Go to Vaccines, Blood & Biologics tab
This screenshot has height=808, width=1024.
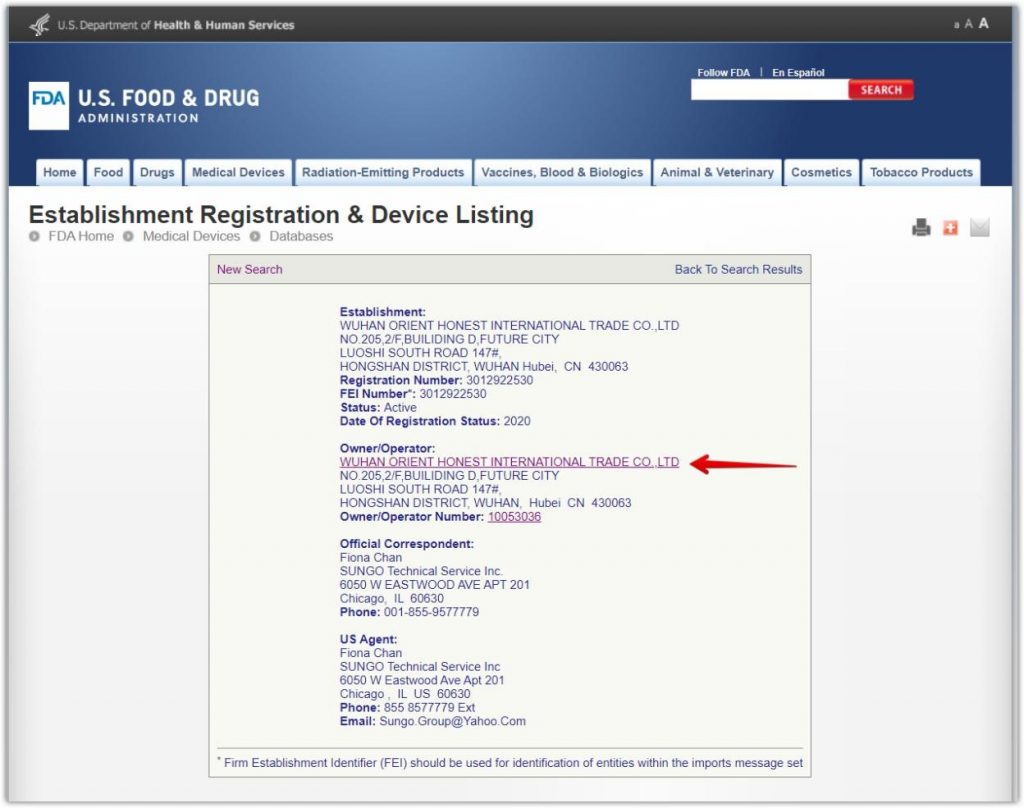[x=562, y=173]
